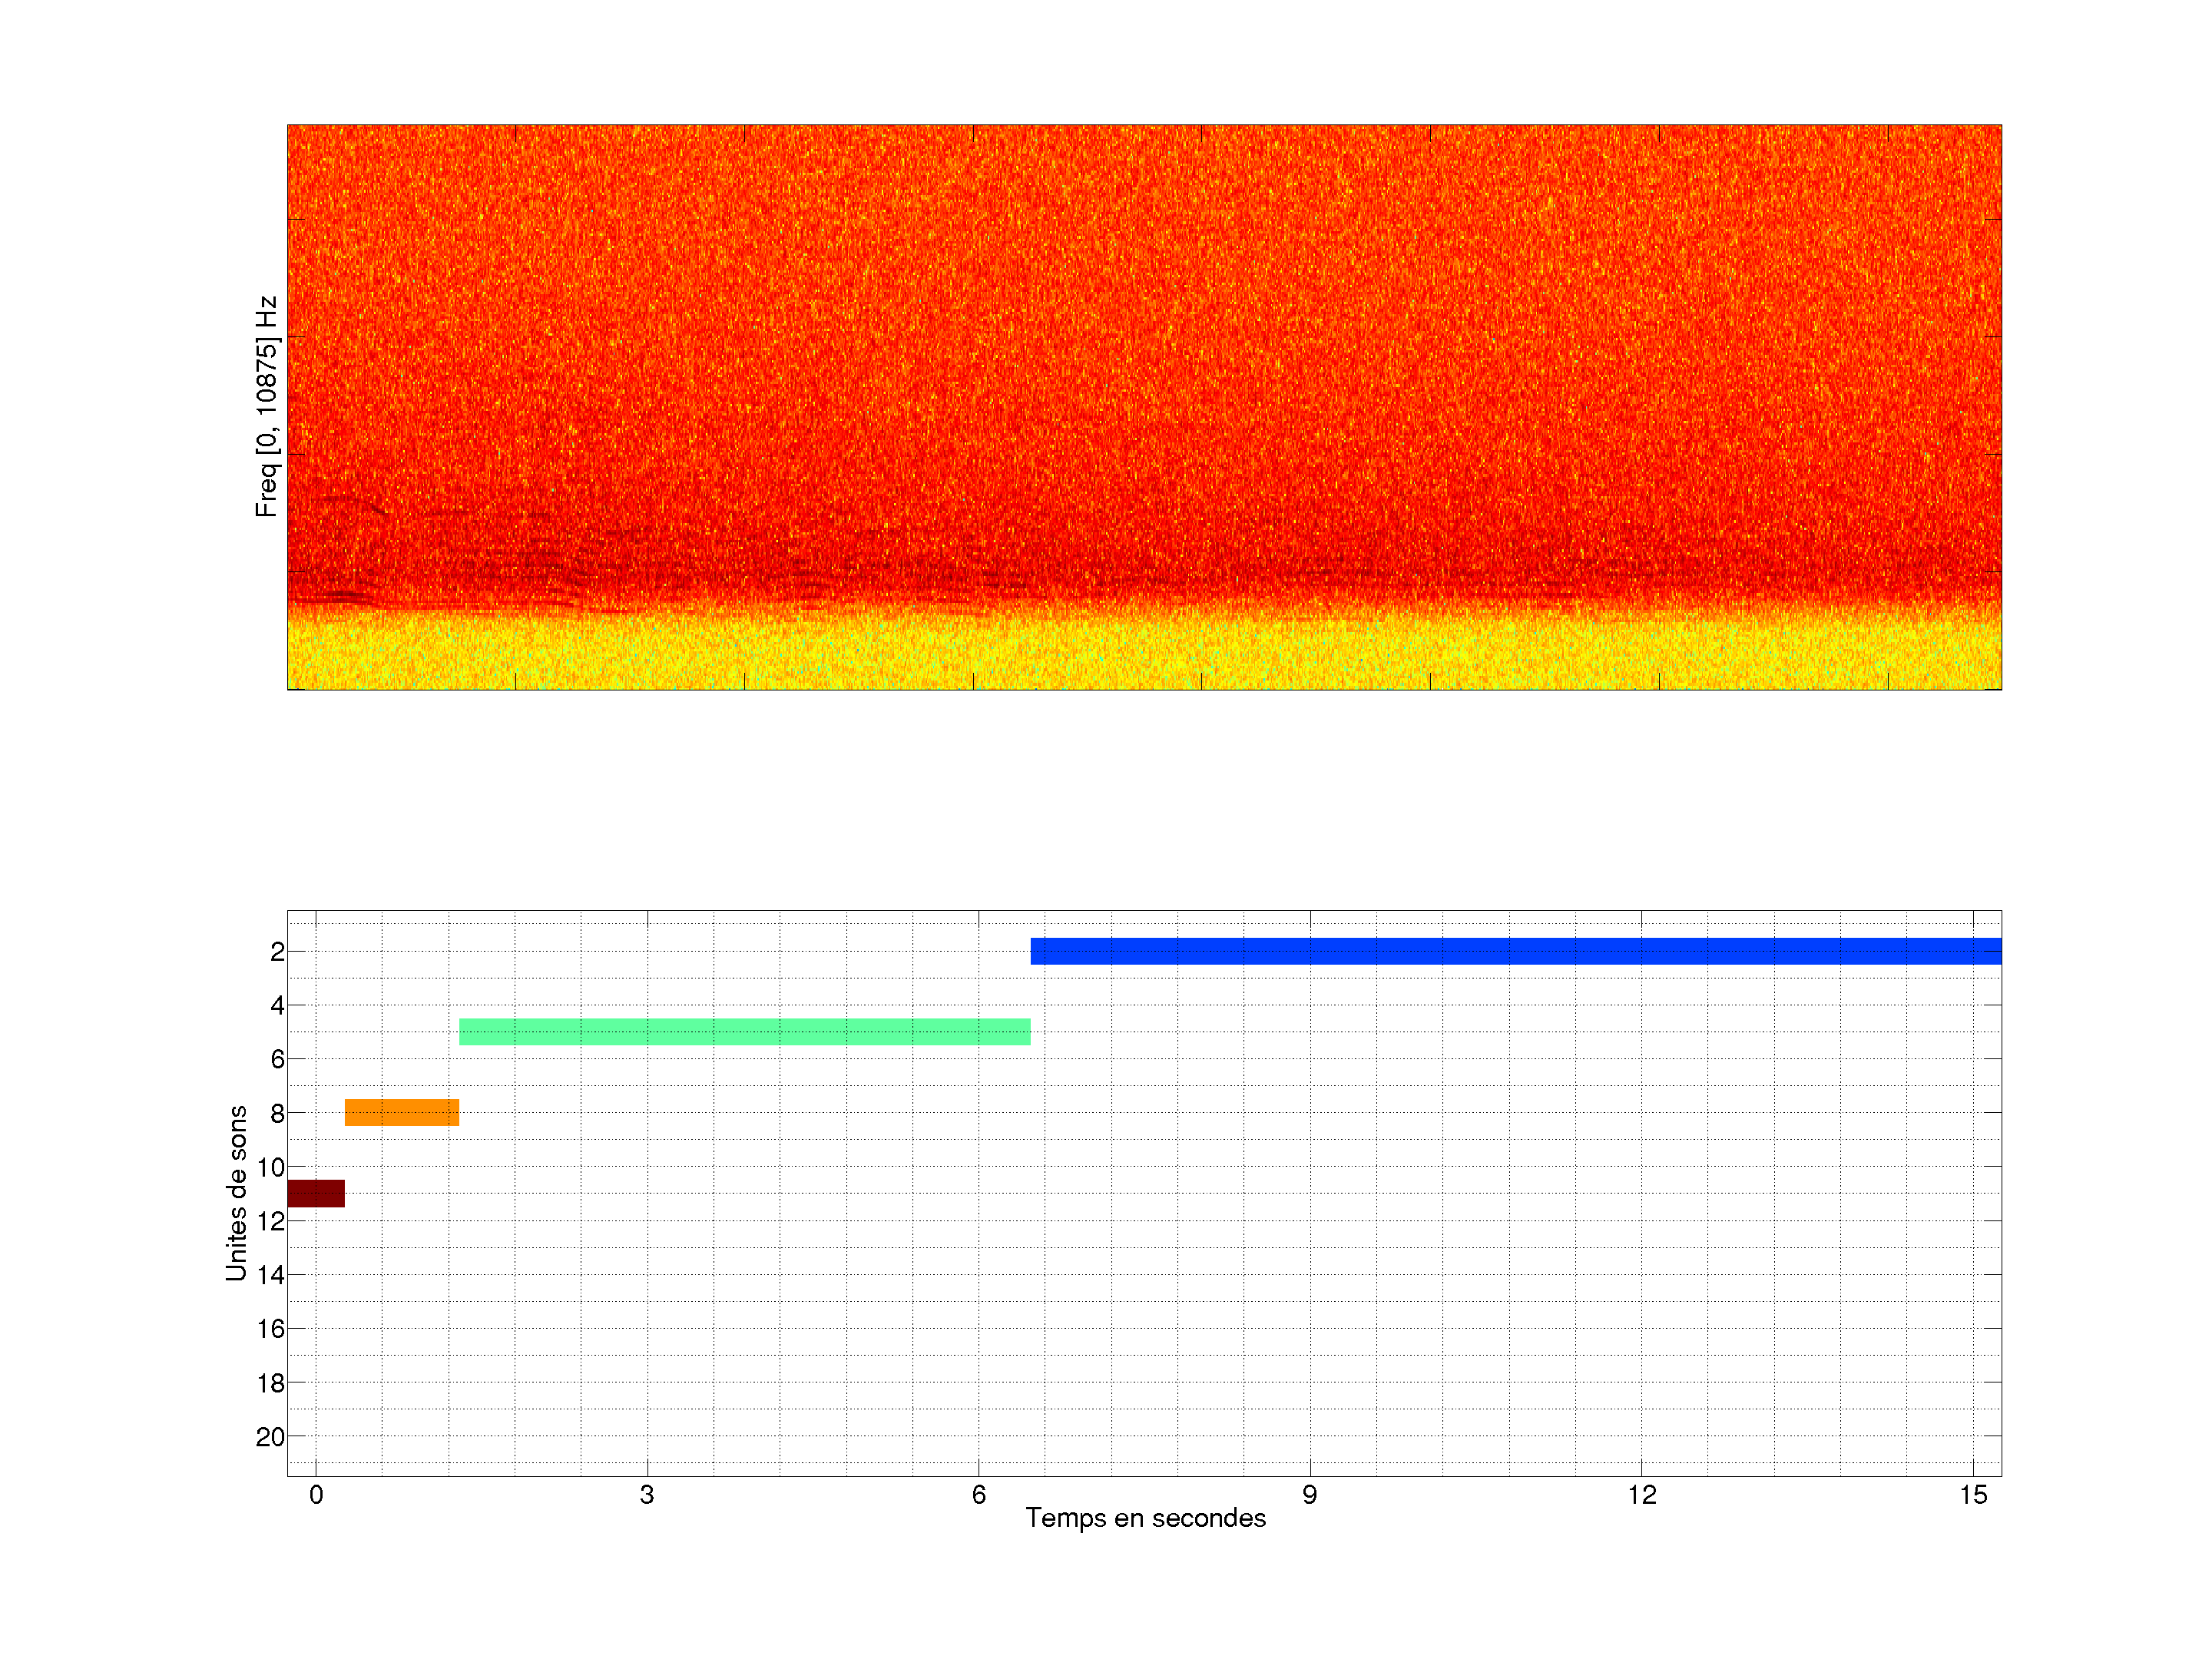Click the dark red streaks at spectrogram start
This screenshot has width=2212, height=1659.
pos(340,597)
